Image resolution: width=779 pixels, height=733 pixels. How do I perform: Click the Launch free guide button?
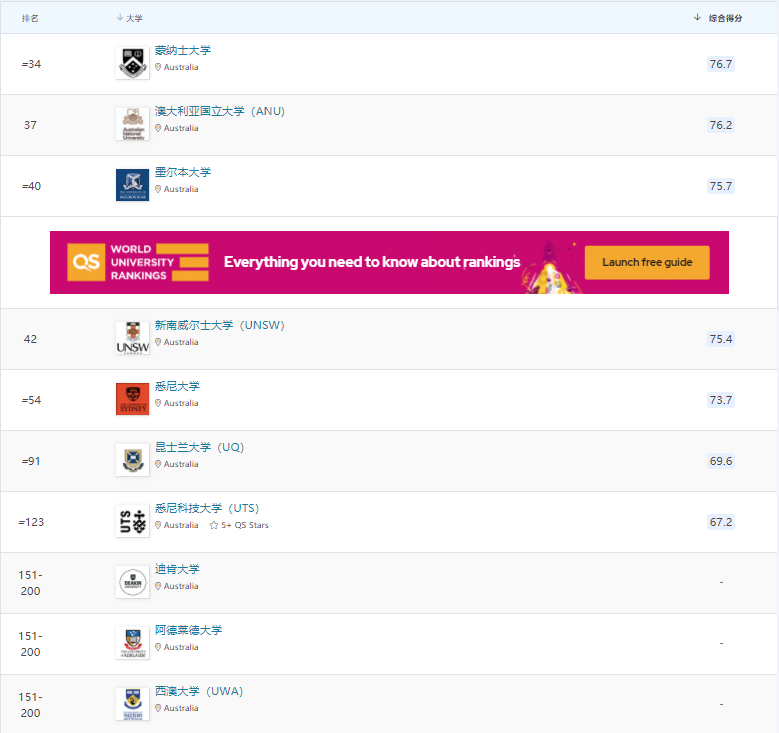pos(647,262)
